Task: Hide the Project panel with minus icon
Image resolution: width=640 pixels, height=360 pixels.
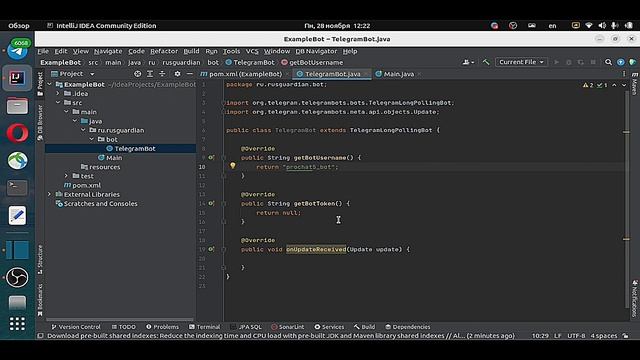Action: point(189,74)
